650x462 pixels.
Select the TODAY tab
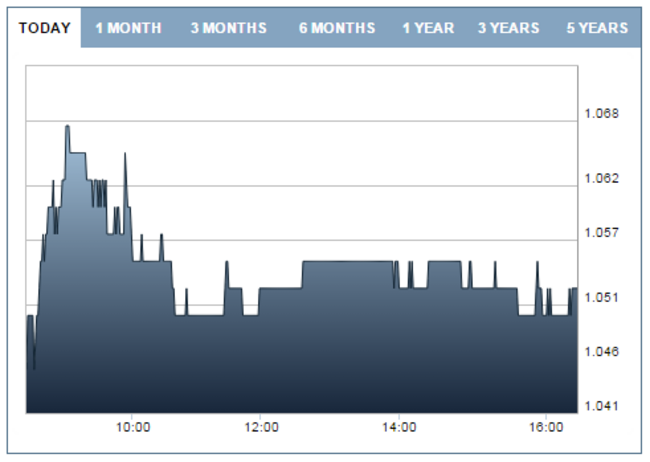(44, 28)
